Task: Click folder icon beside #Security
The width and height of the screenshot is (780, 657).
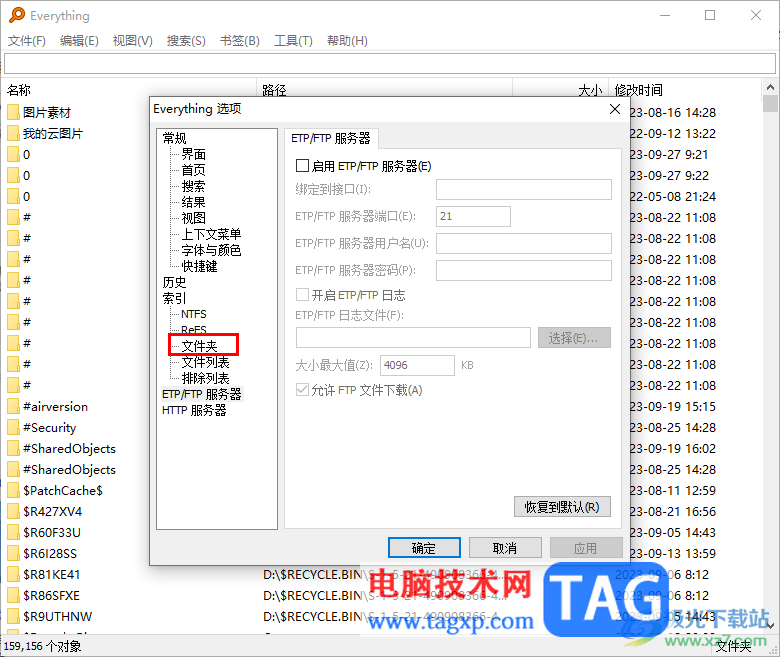Action: tap(13, 427)
